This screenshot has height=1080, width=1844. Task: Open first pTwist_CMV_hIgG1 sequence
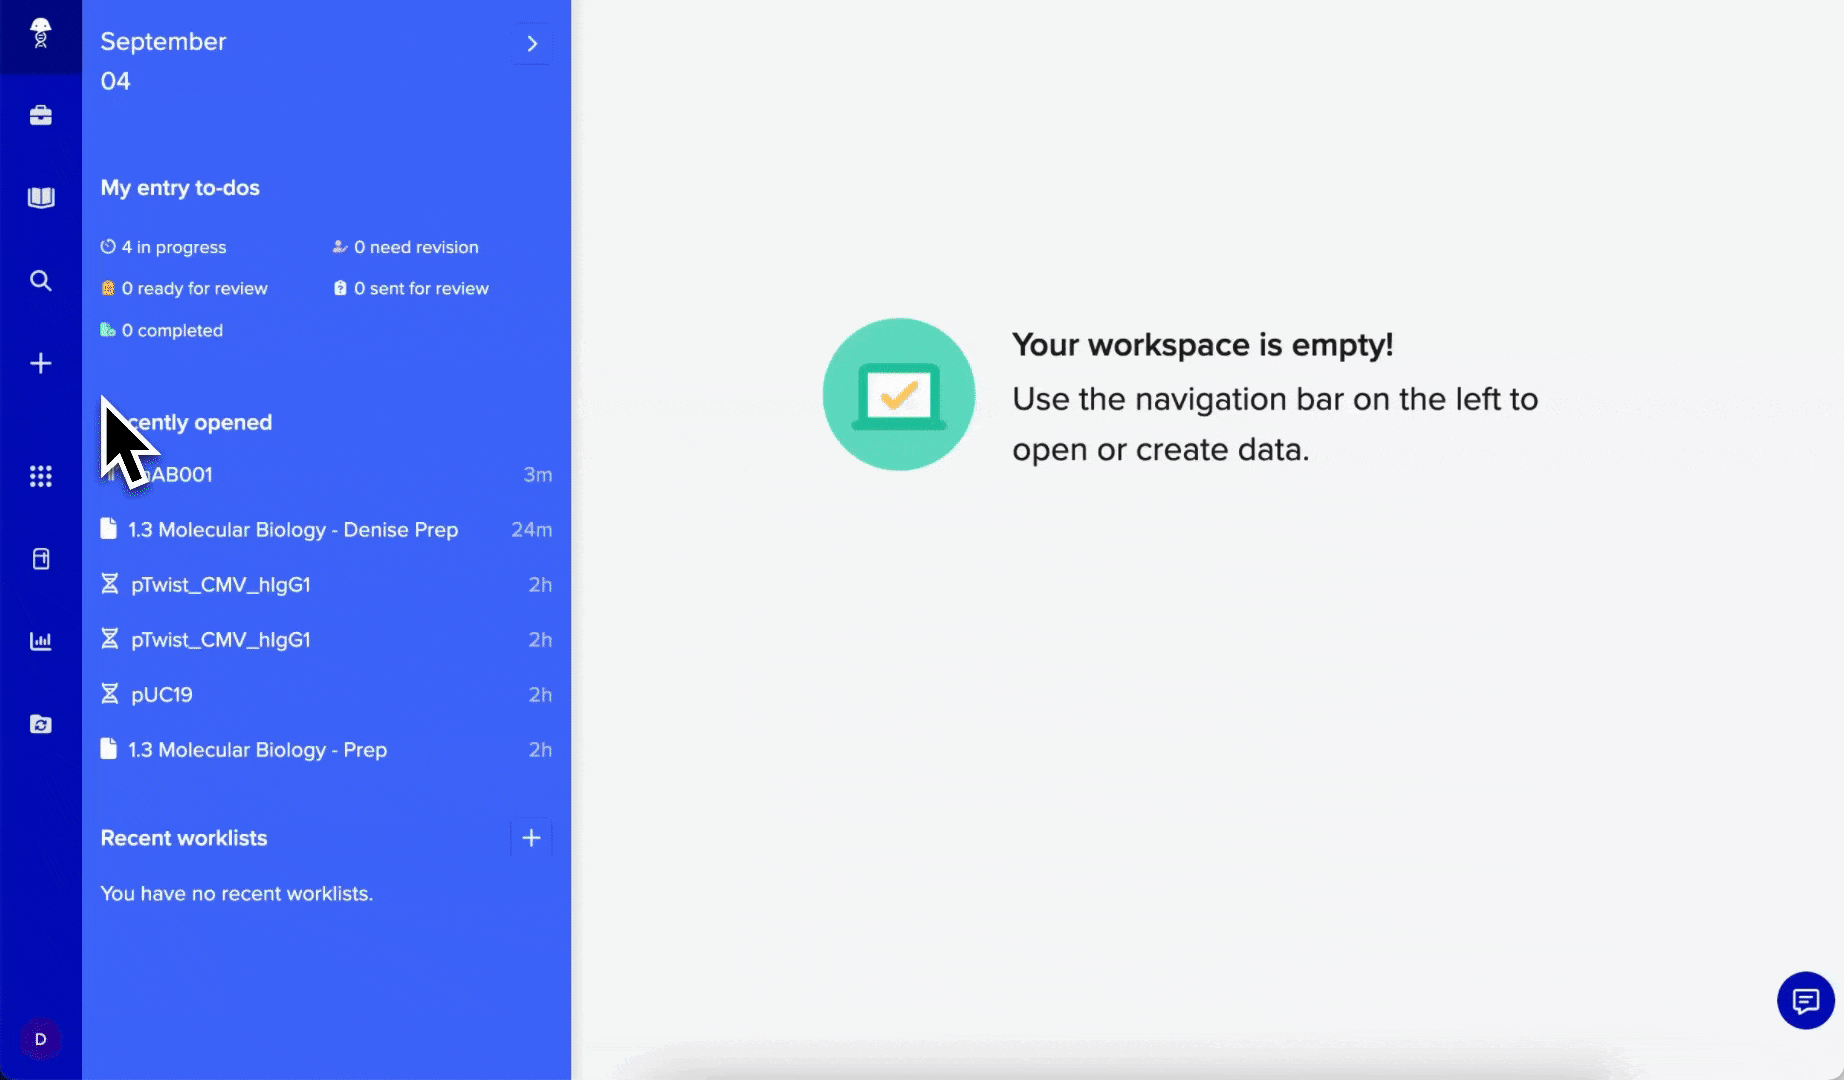point(220,585)
